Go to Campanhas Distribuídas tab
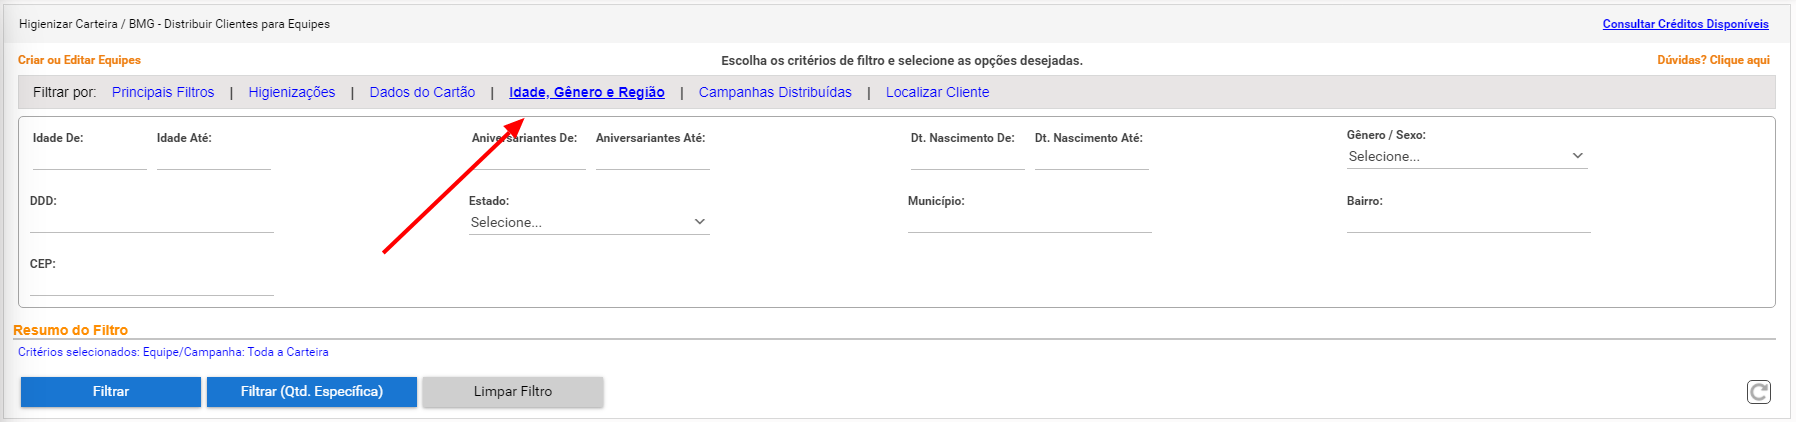 pyautogui.click(x=775, y=92)
